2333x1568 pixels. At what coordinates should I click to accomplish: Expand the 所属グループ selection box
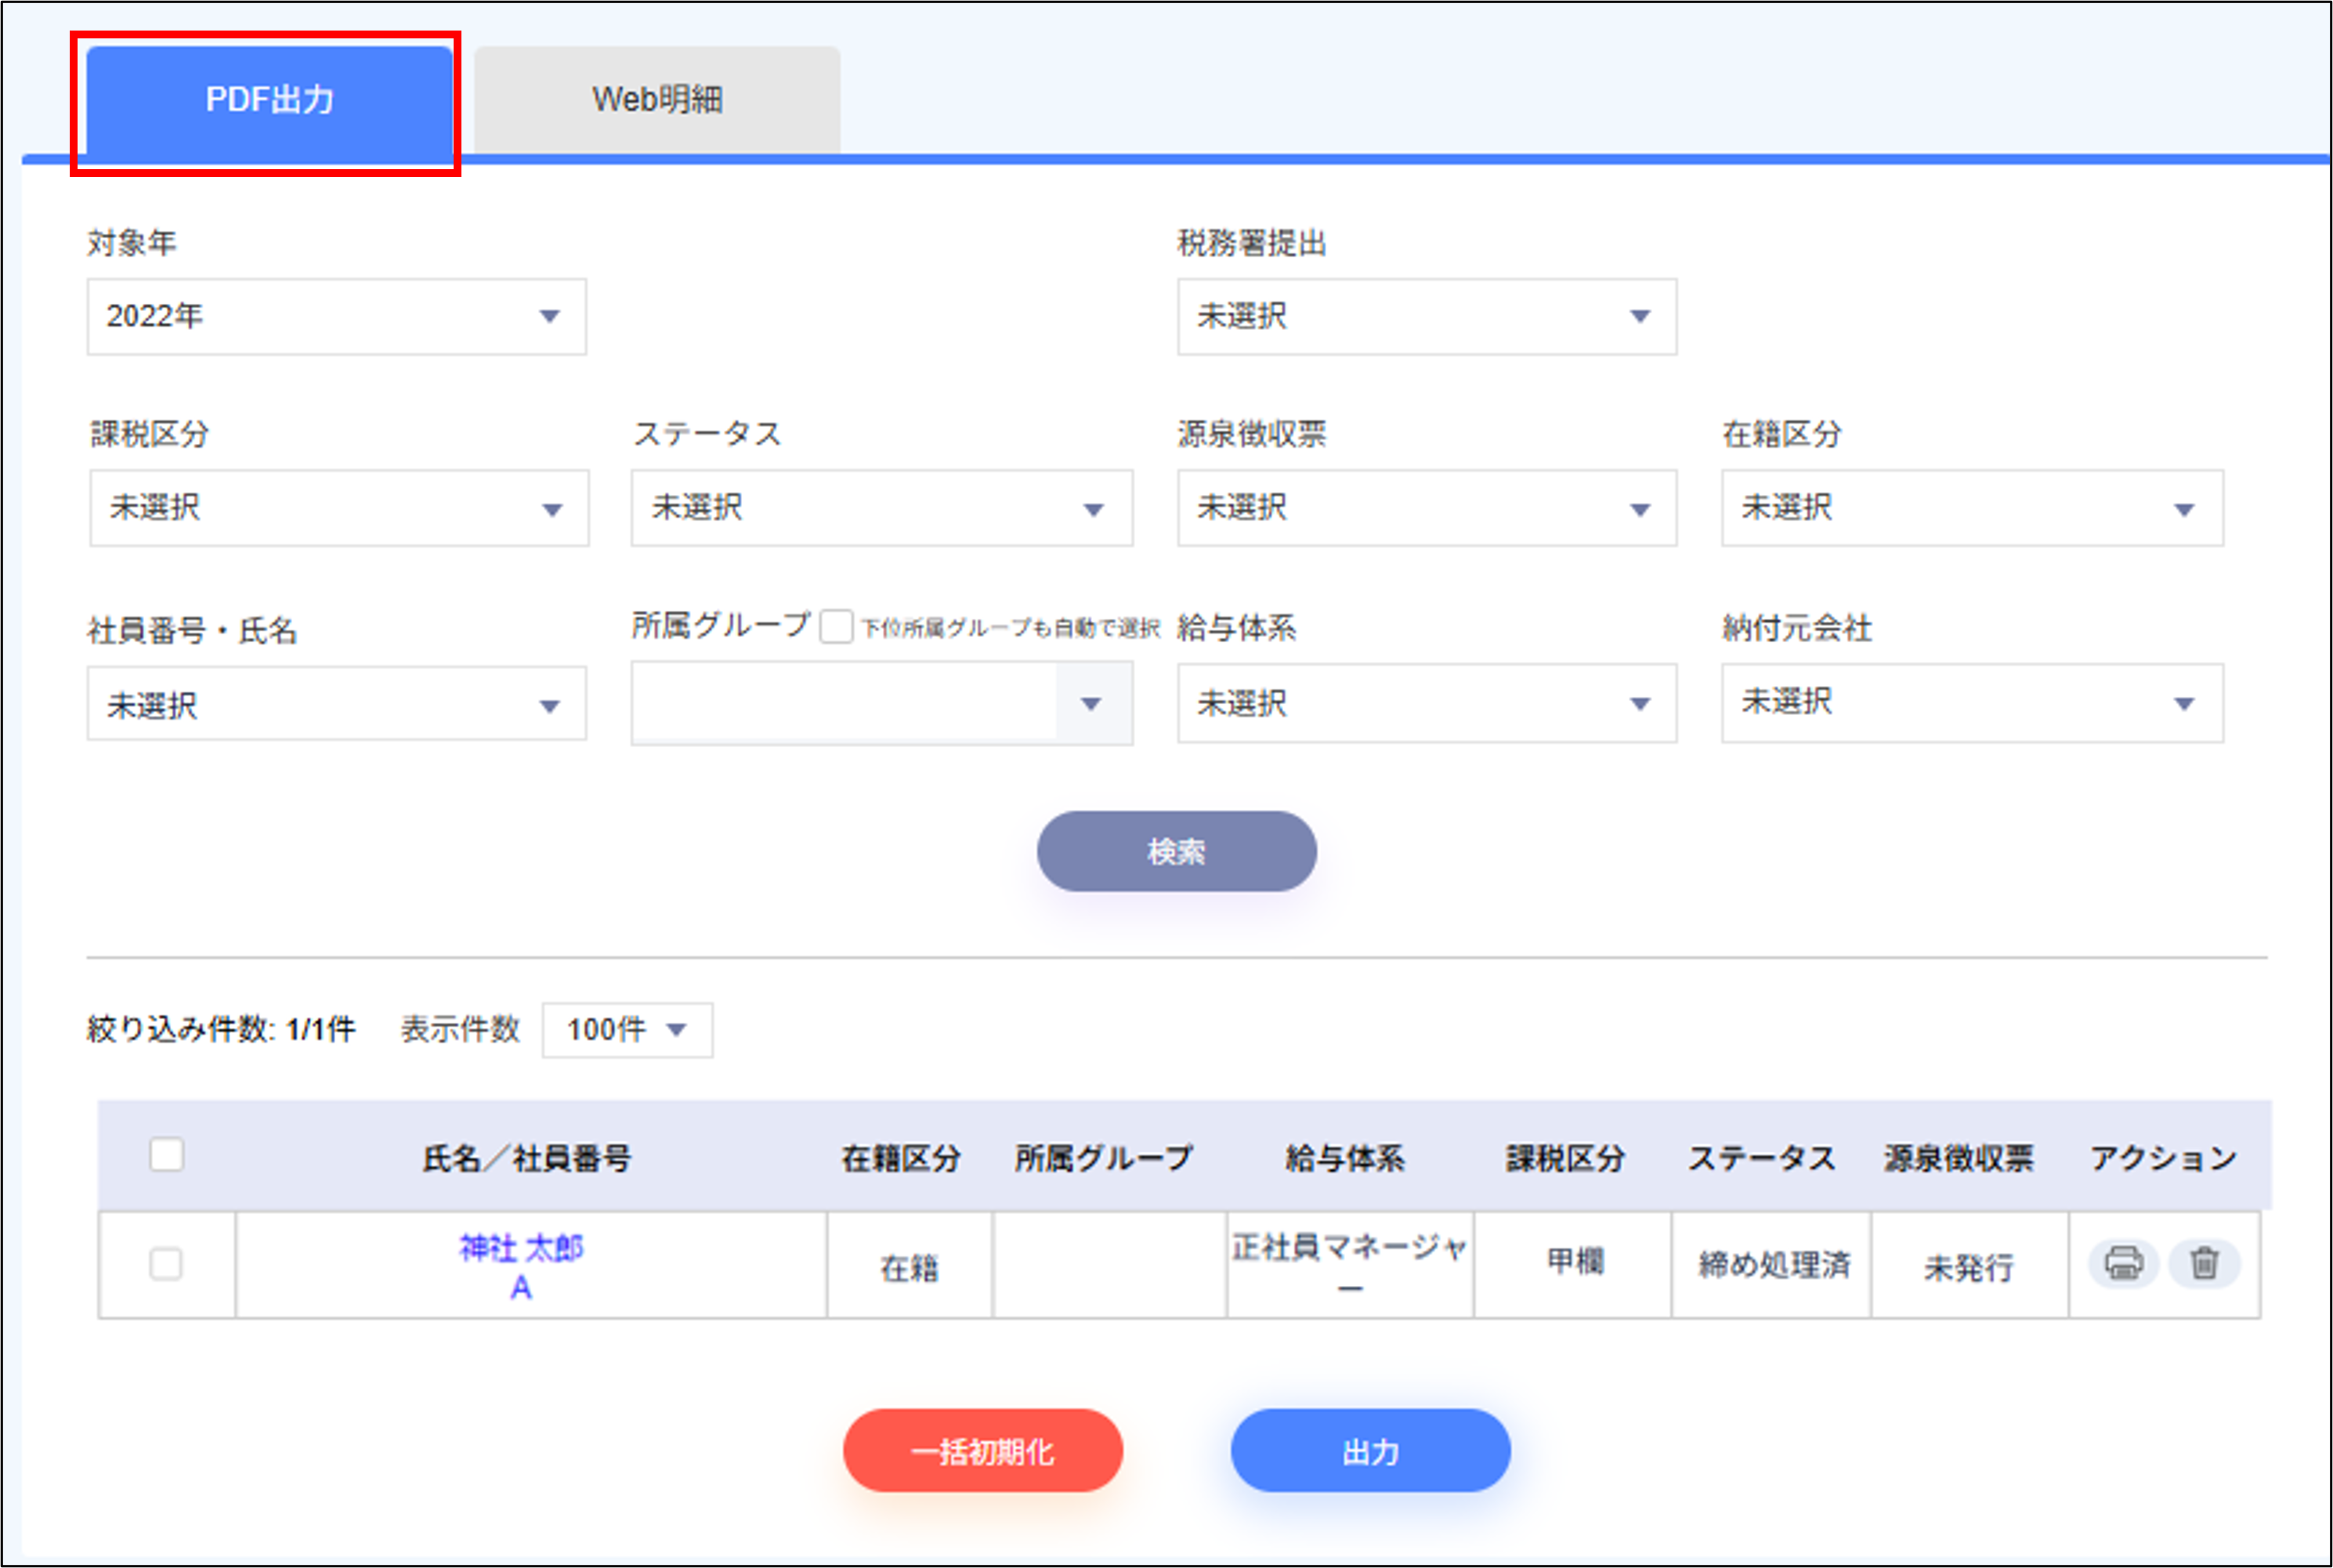click(881, 703)
